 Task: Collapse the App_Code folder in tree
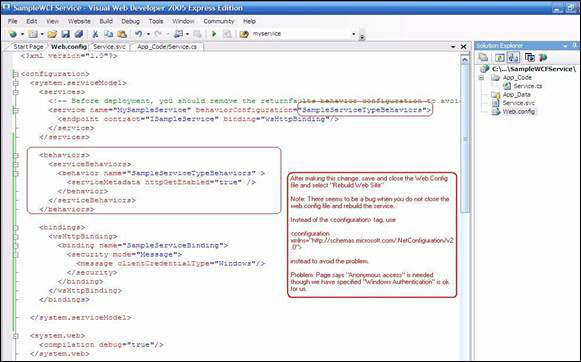481,78
